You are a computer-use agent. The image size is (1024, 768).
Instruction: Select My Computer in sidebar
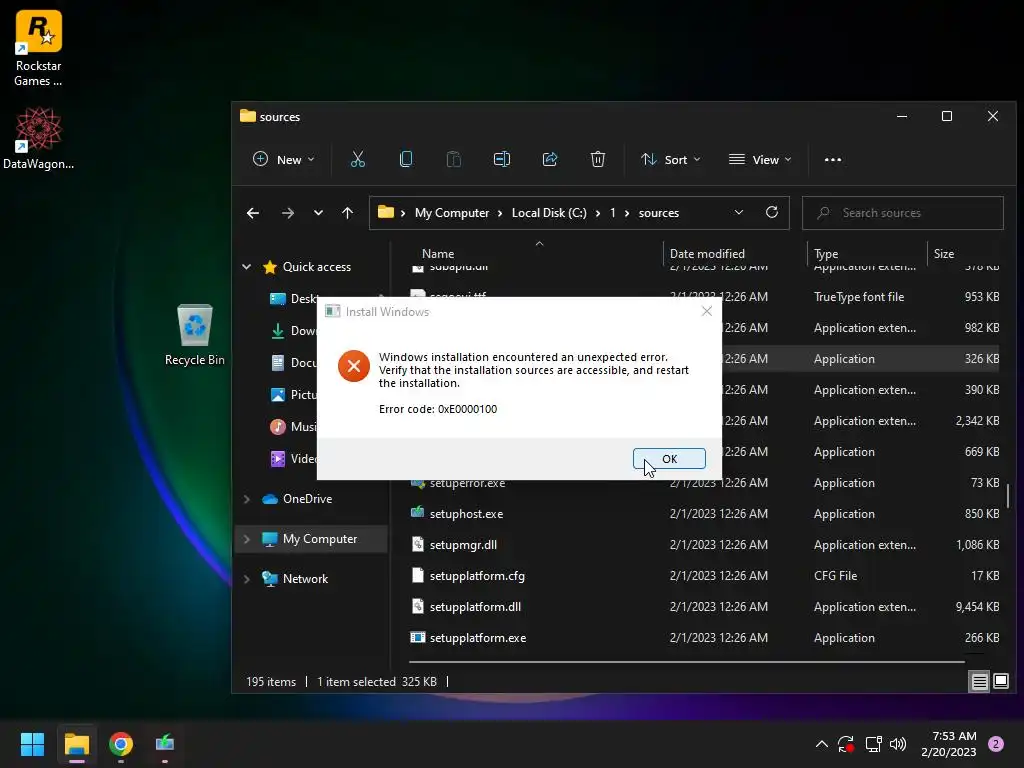(x=320, y=539)
